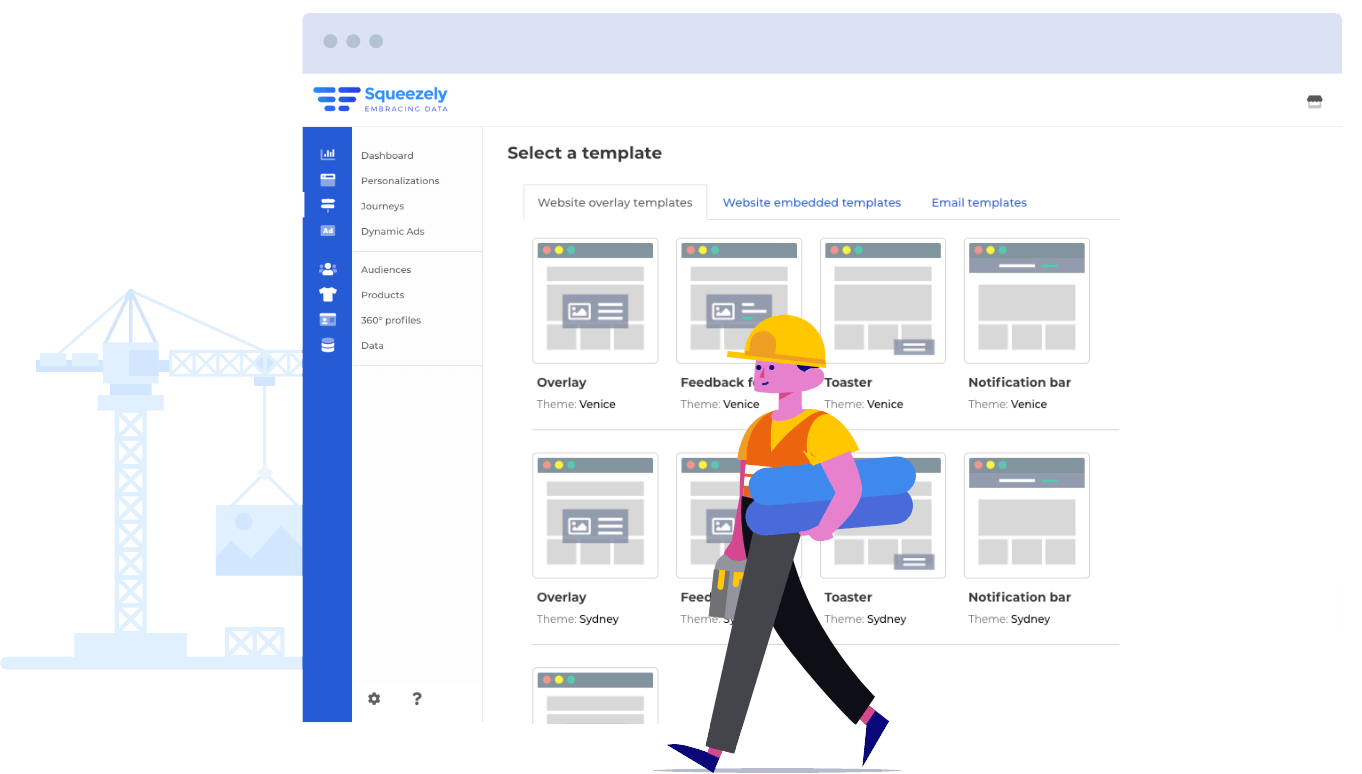1362x774 pixels.
Task: Select the Sydney Toaster template label
Action: 848,597
